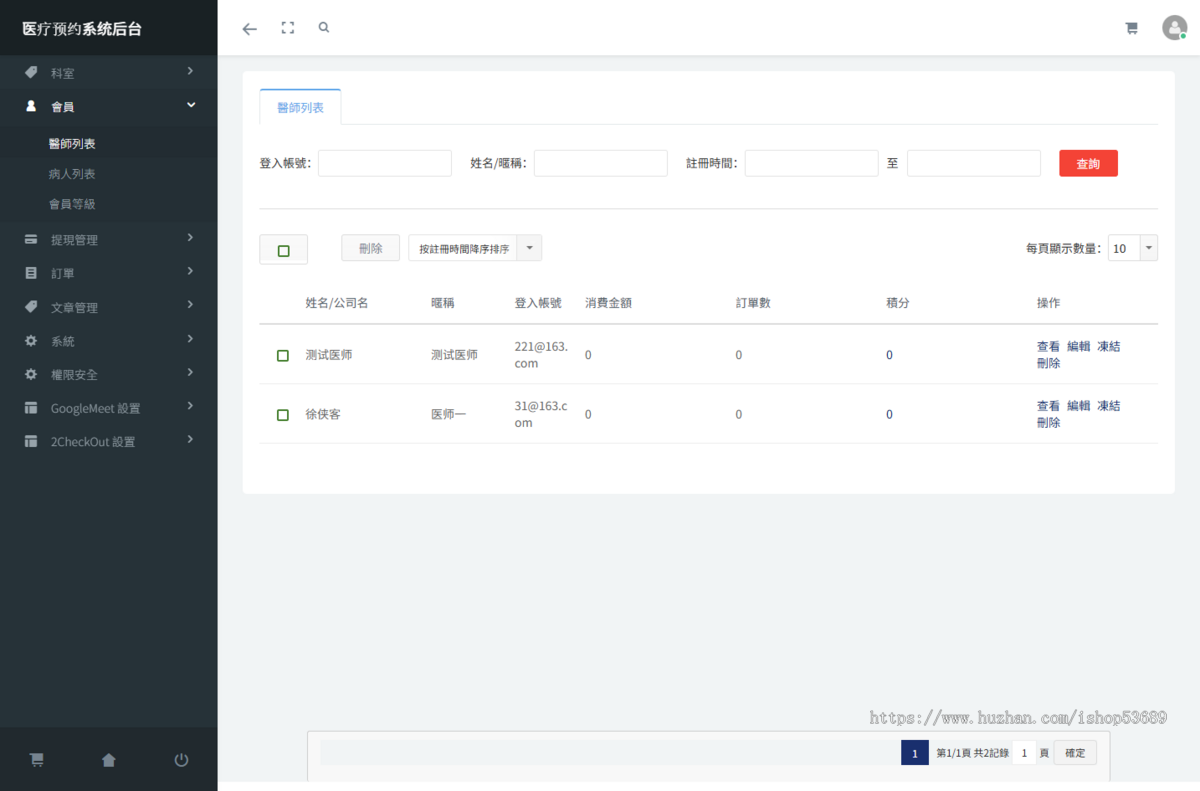Check the row checkbox for 测试医师
The image size is (1200, 791).
[283, 355]
